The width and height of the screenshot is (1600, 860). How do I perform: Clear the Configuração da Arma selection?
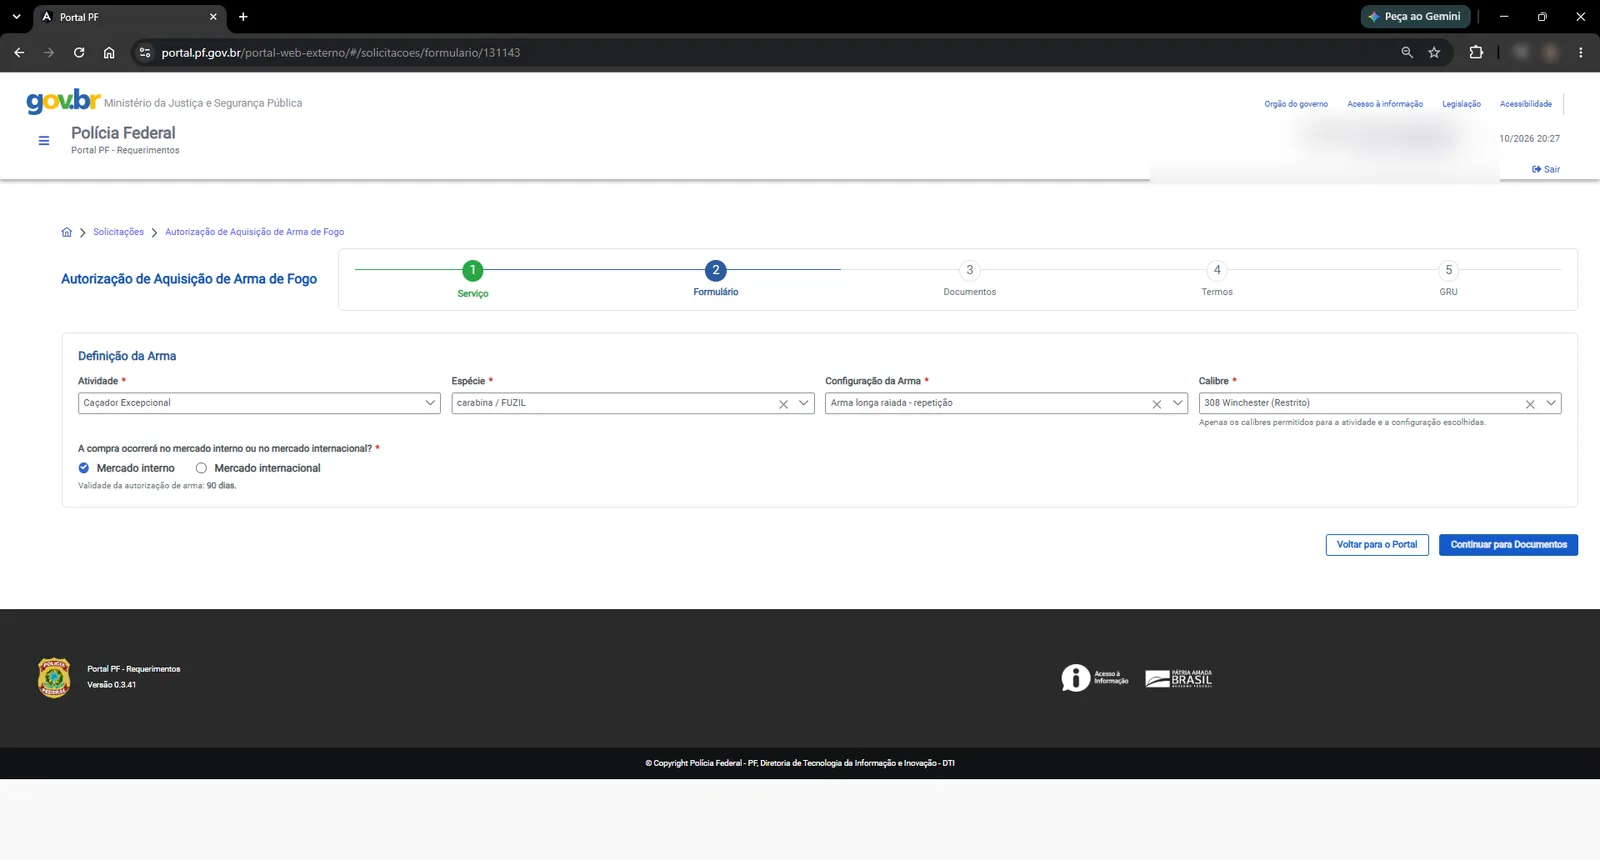[1157, 404]
